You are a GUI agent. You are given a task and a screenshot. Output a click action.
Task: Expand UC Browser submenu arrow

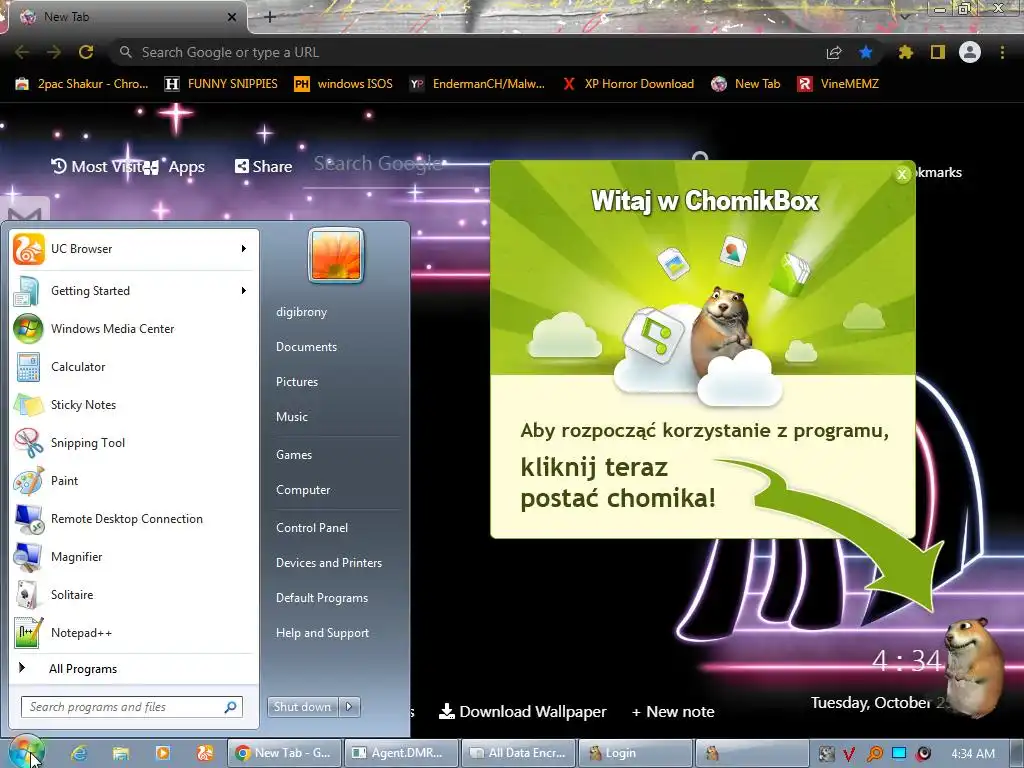244,249
